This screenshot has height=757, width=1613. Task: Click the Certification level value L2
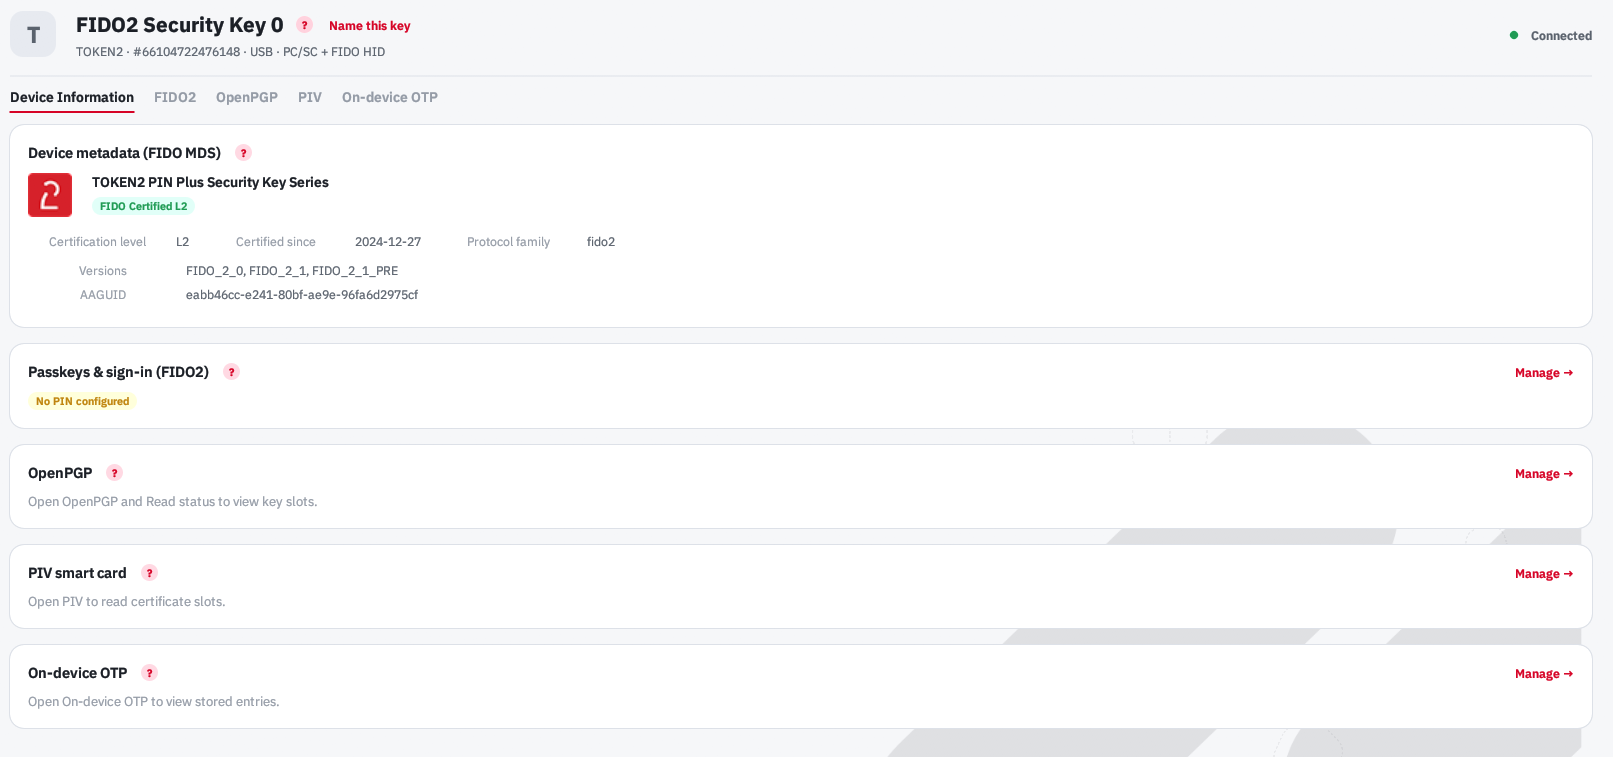tap(182, 242)
